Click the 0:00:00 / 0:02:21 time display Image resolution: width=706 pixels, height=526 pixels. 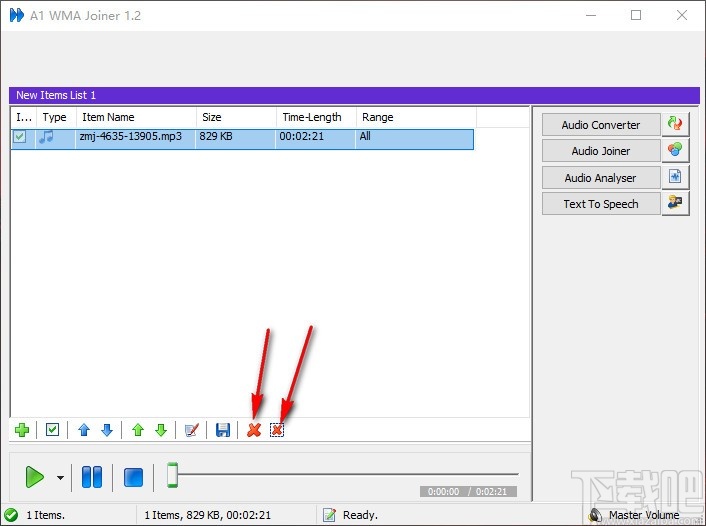[x=468, y=491]
